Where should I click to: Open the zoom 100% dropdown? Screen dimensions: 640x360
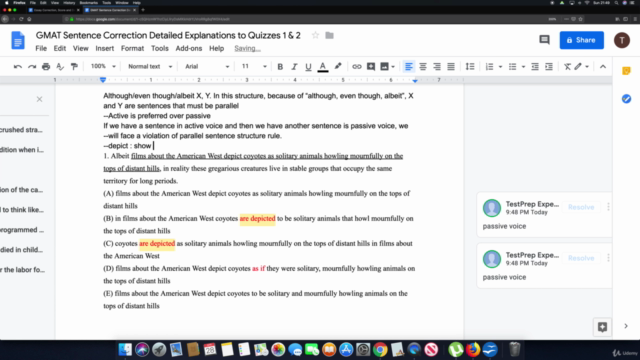click(x=103, y=66)
